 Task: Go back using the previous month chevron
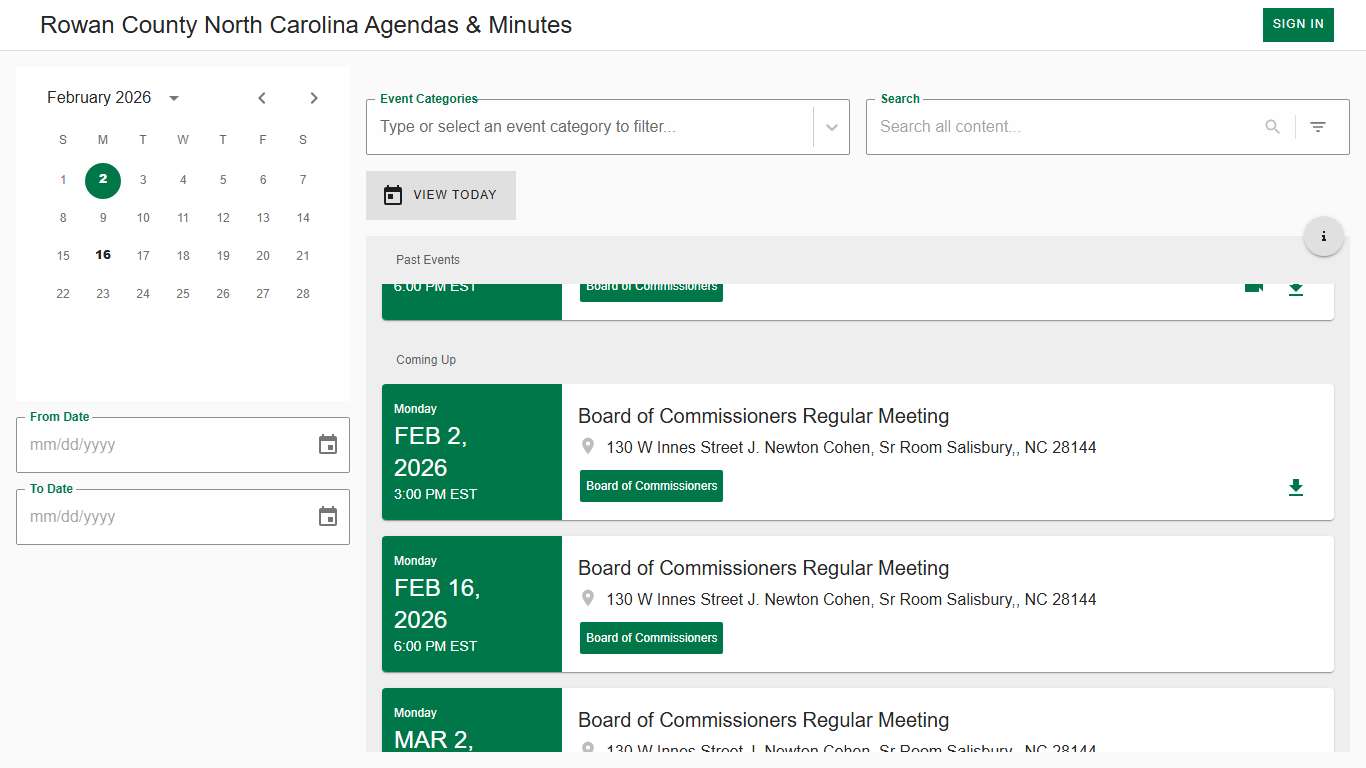262,98
